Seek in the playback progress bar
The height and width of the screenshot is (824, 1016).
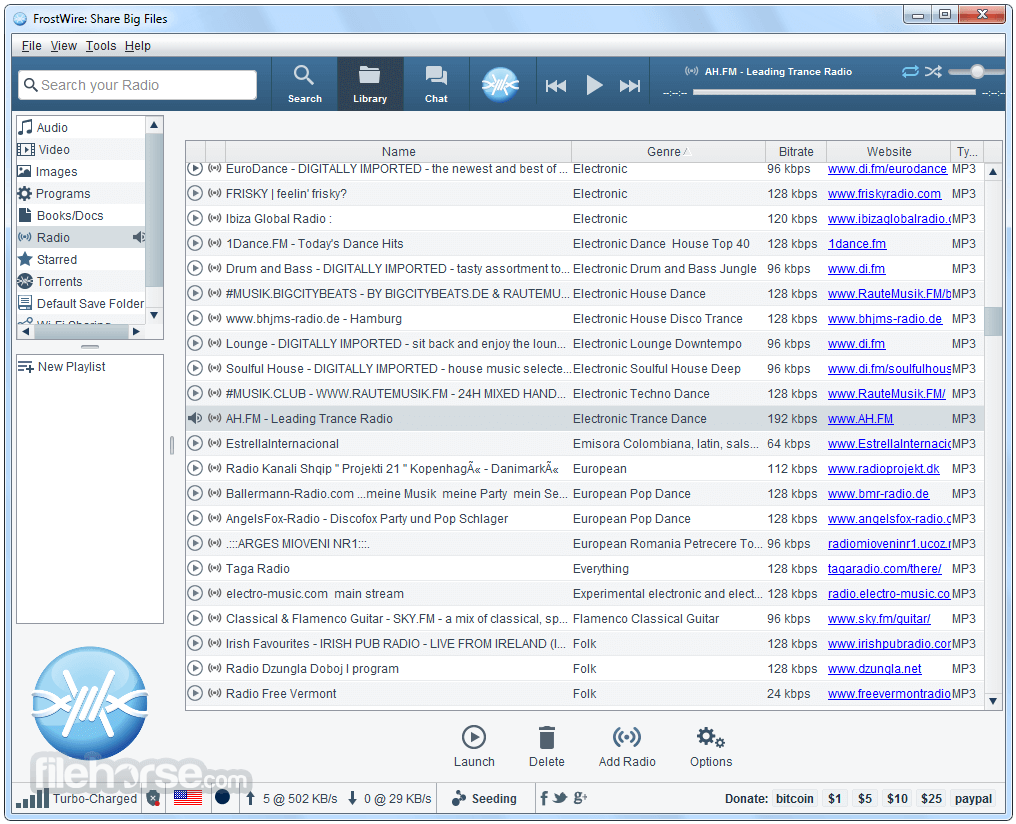pyautogui.click(x=833, y=93)
